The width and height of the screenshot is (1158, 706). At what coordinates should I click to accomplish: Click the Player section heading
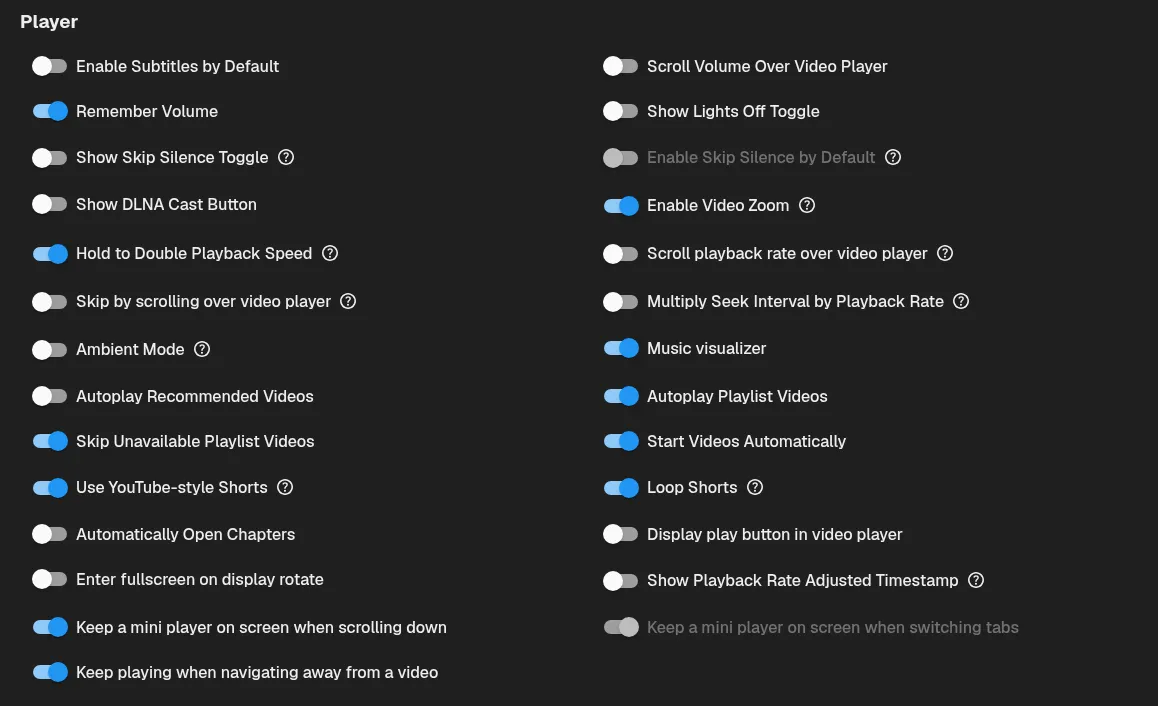click(x=49, y=22)
